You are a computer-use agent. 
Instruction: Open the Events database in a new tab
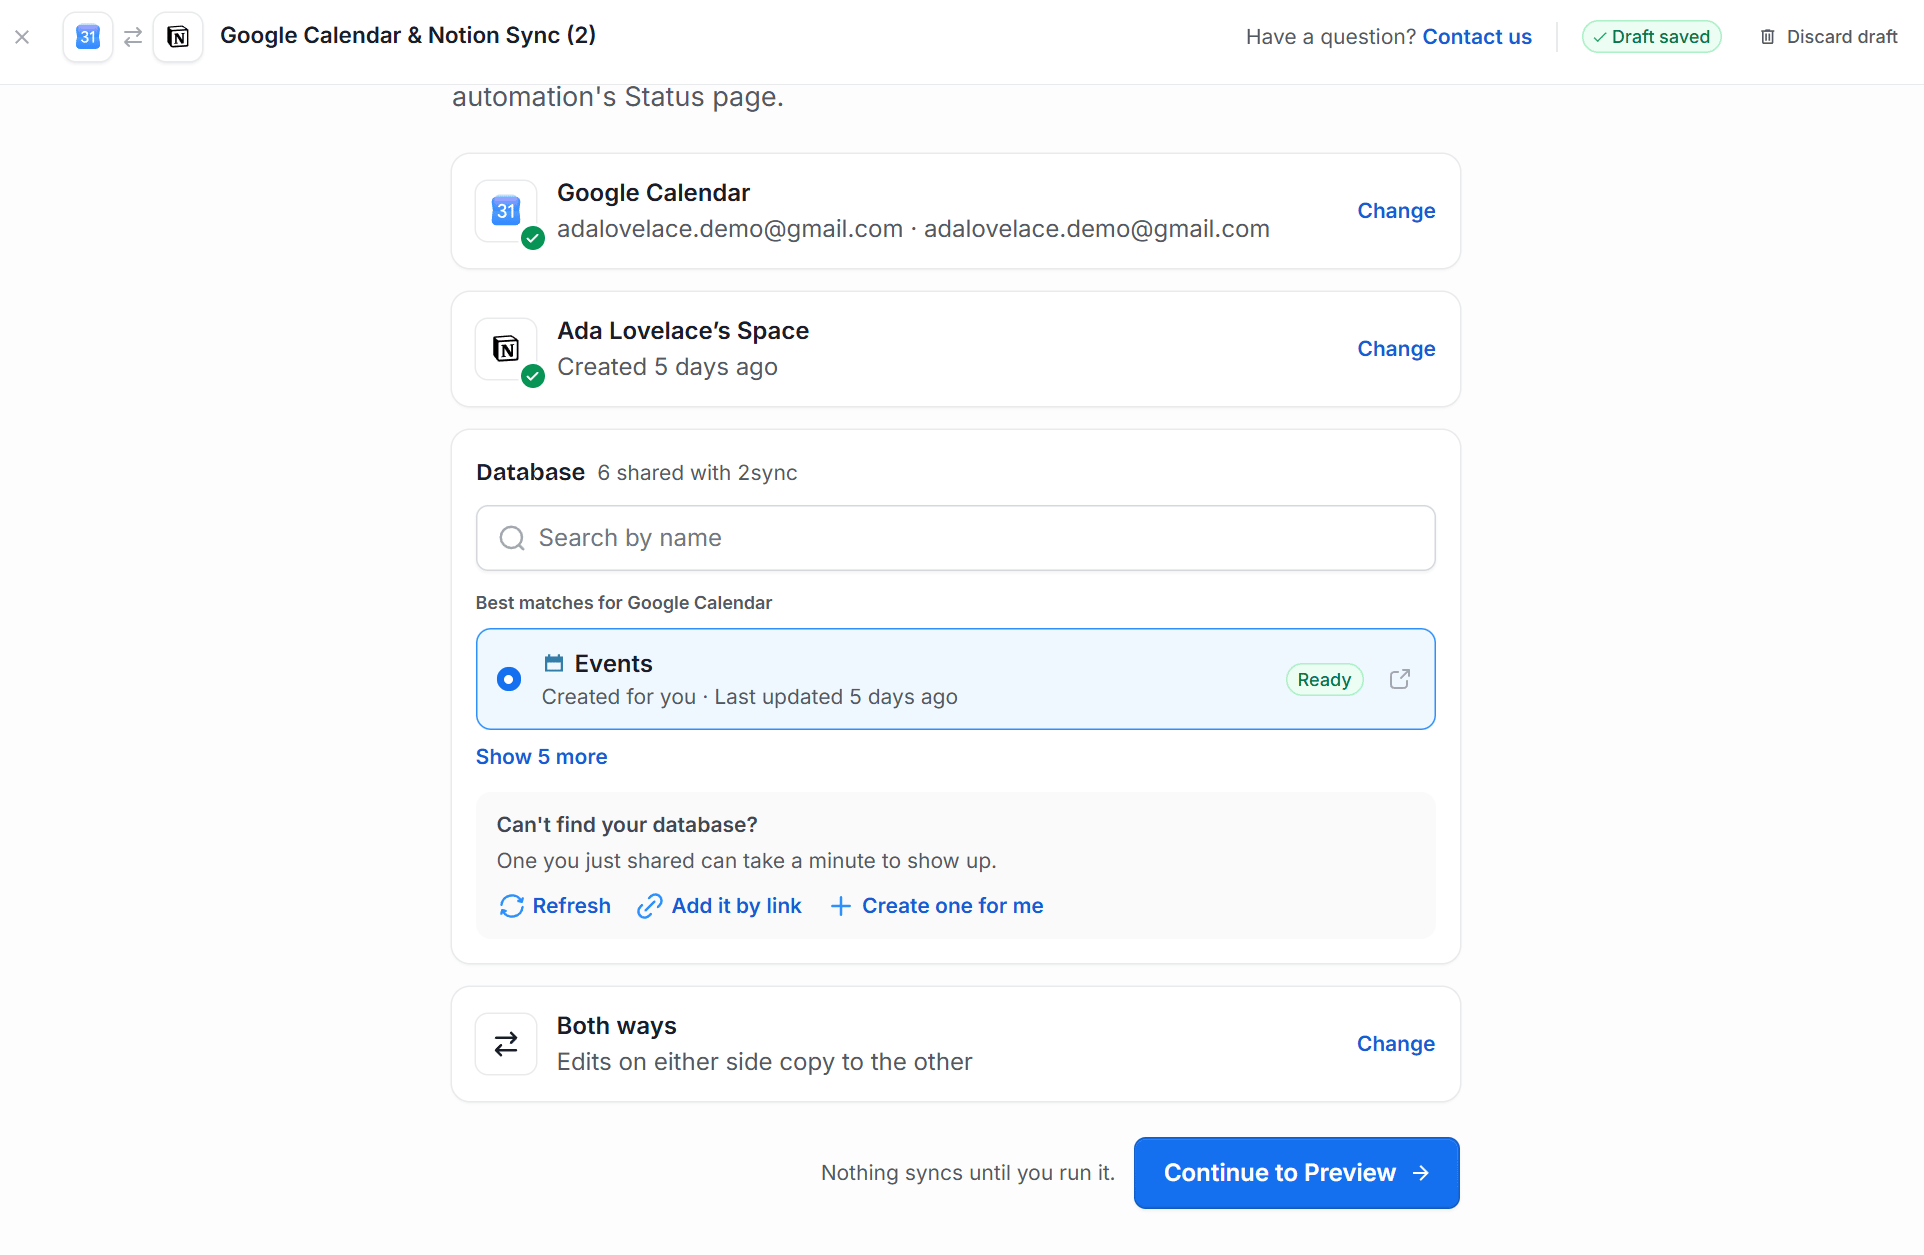click(x=1400, y=679)
